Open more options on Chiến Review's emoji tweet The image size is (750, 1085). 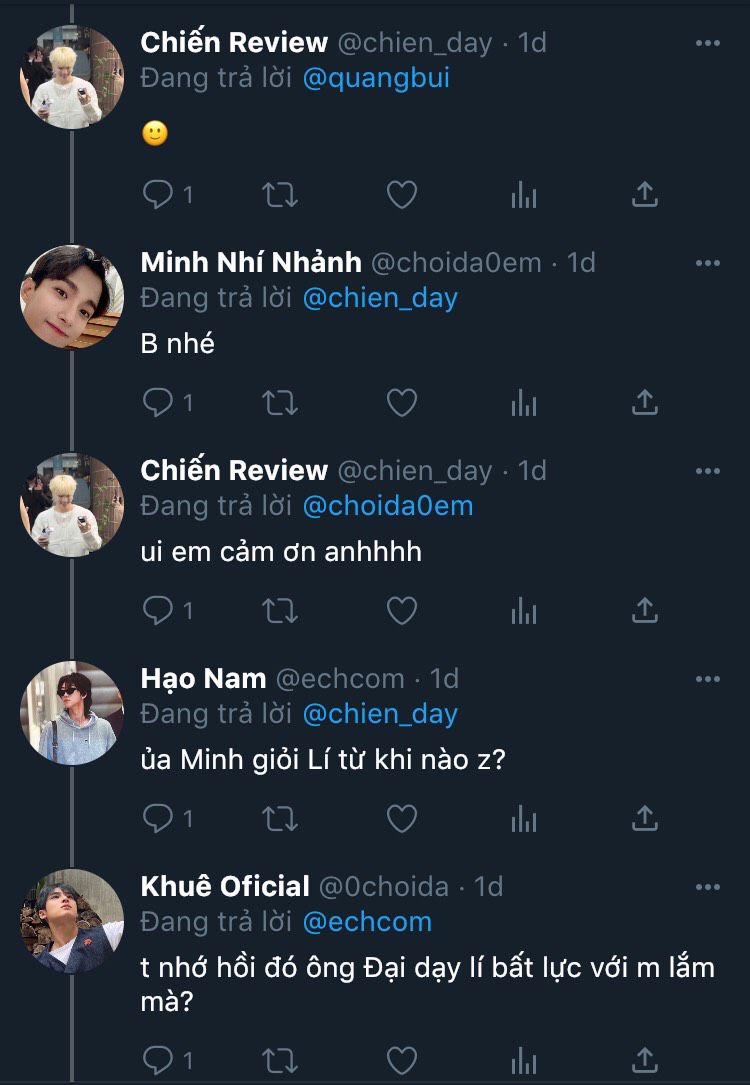coord(707,43)
